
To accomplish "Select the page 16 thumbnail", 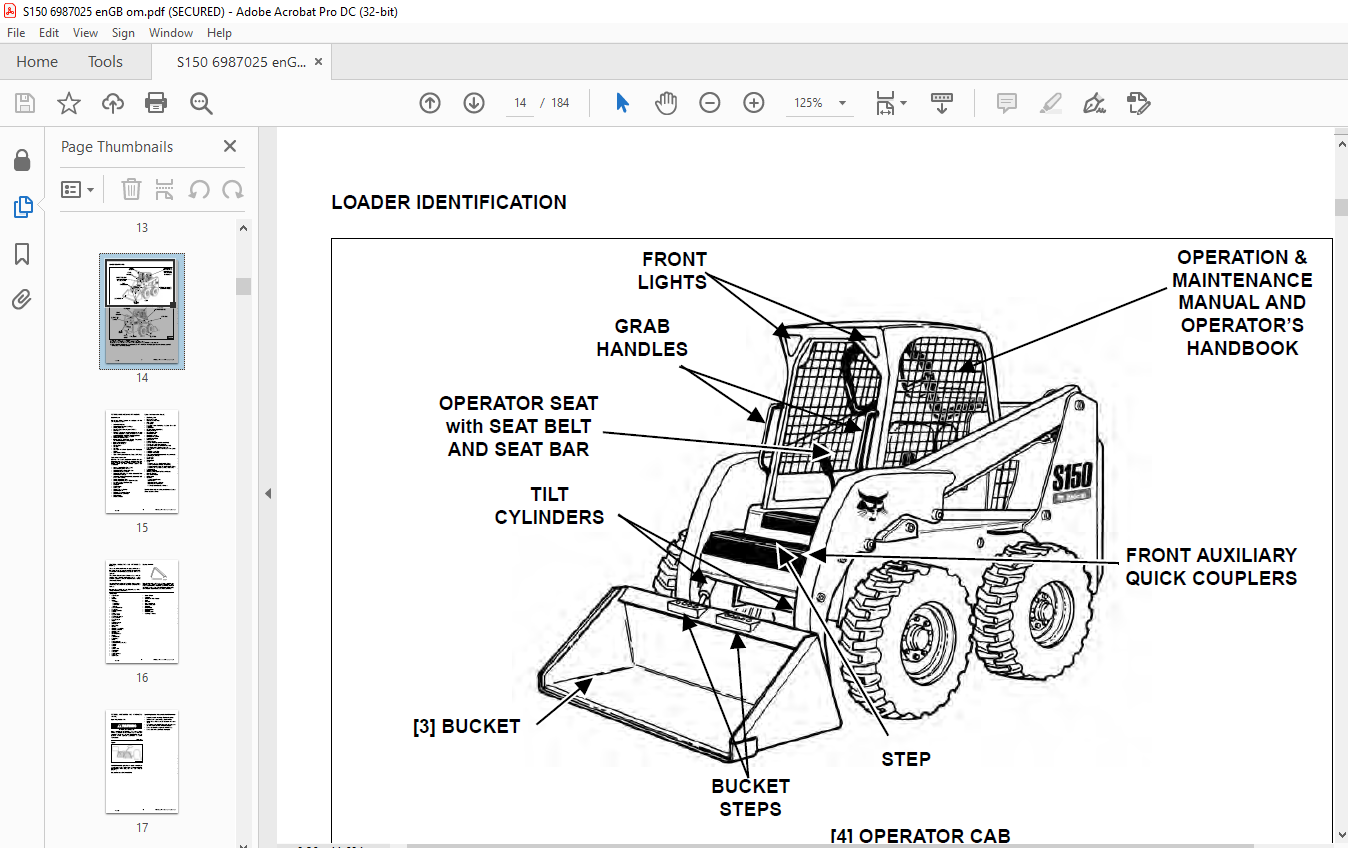I will [142, 611].
